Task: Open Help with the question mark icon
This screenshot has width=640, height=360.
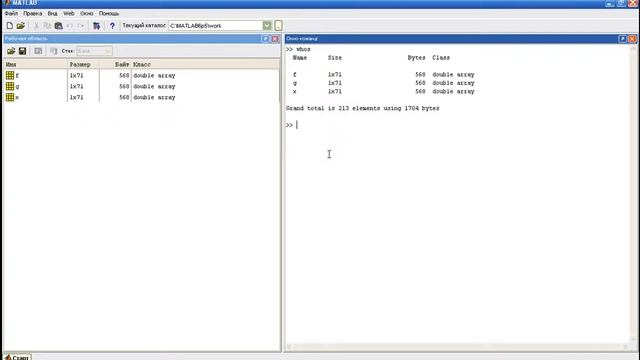Action: pos(112,26)
